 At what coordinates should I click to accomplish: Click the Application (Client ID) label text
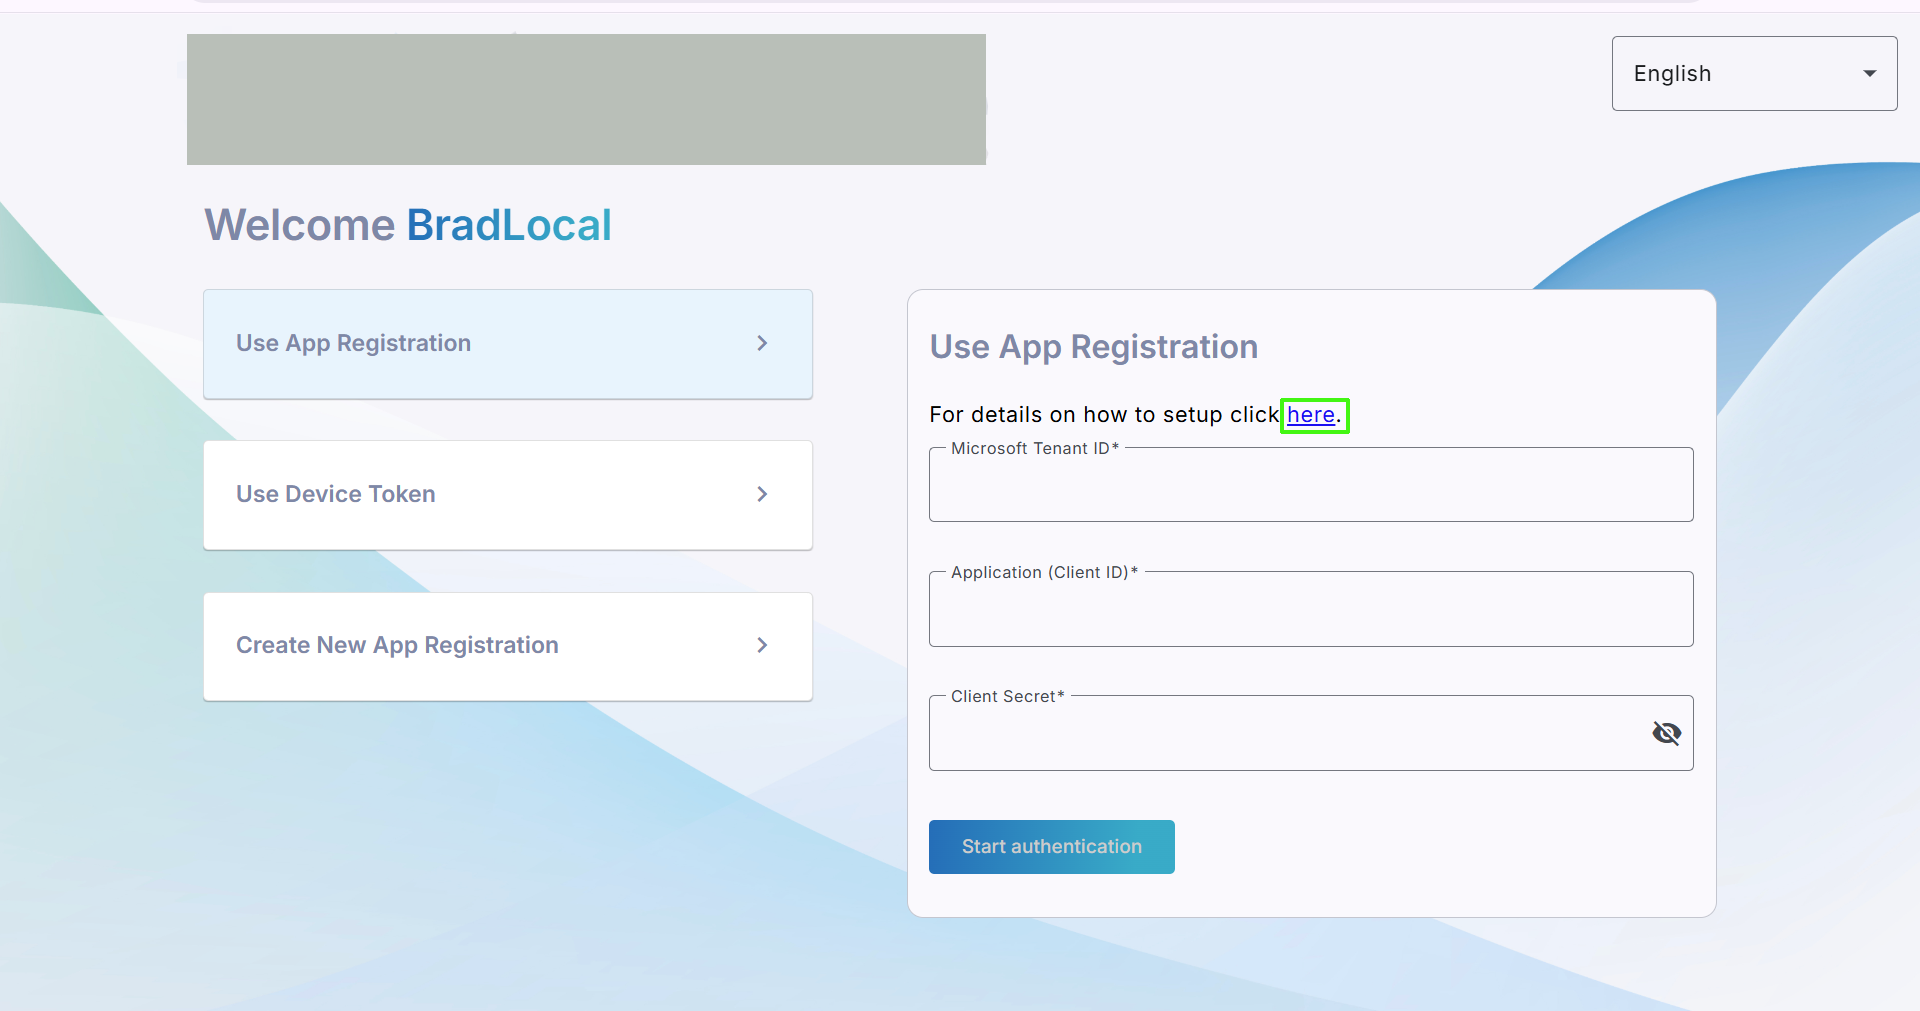pos(1044,572)
